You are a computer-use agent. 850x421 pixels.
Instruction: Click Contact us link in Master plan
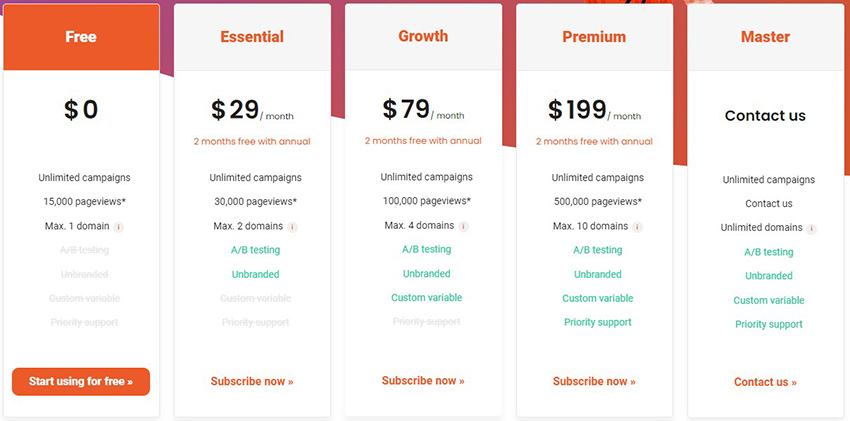pyautogui.click(x=765, y=382)
